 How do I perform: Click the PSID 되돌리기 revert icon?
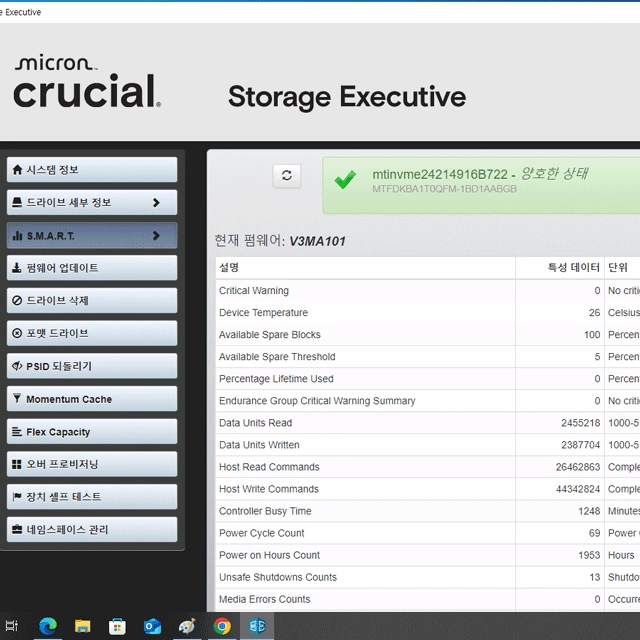17,366
